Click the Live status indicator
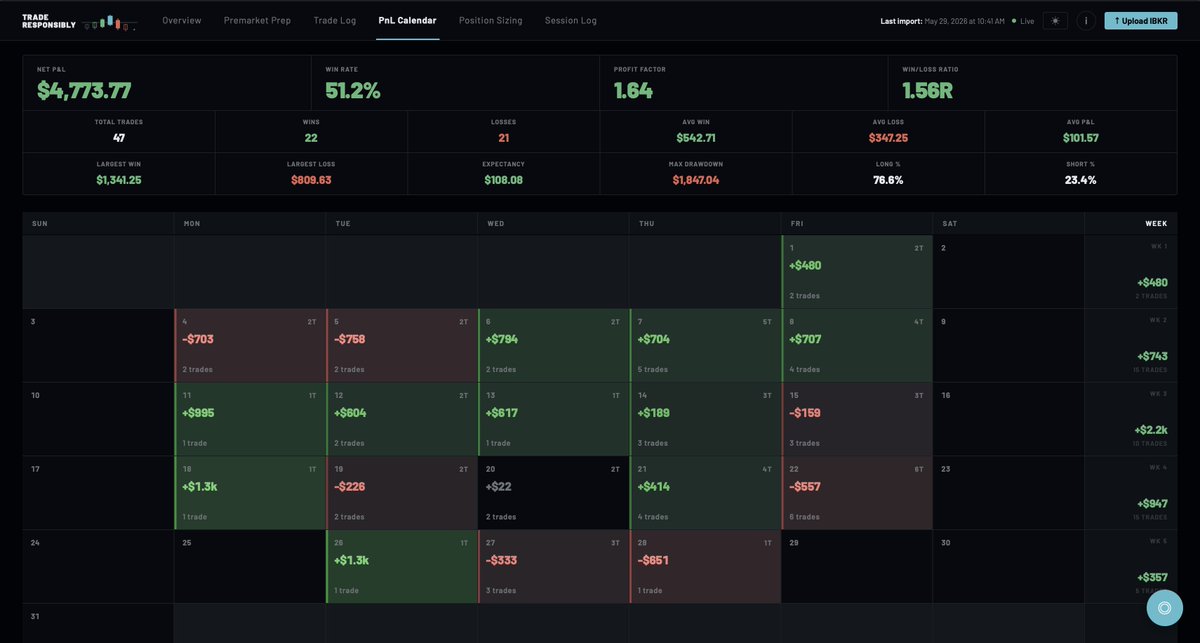This screenshot has width=1200, height=643. pyautogui.click(x=1022, y=21)
